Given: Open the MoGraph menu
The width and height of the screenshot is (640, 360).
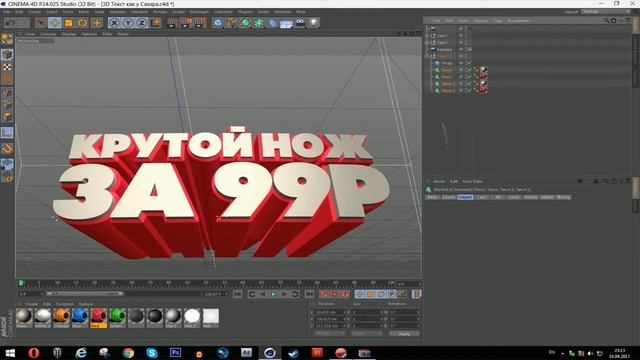Looking at the screenshot, I should point(199,12).
